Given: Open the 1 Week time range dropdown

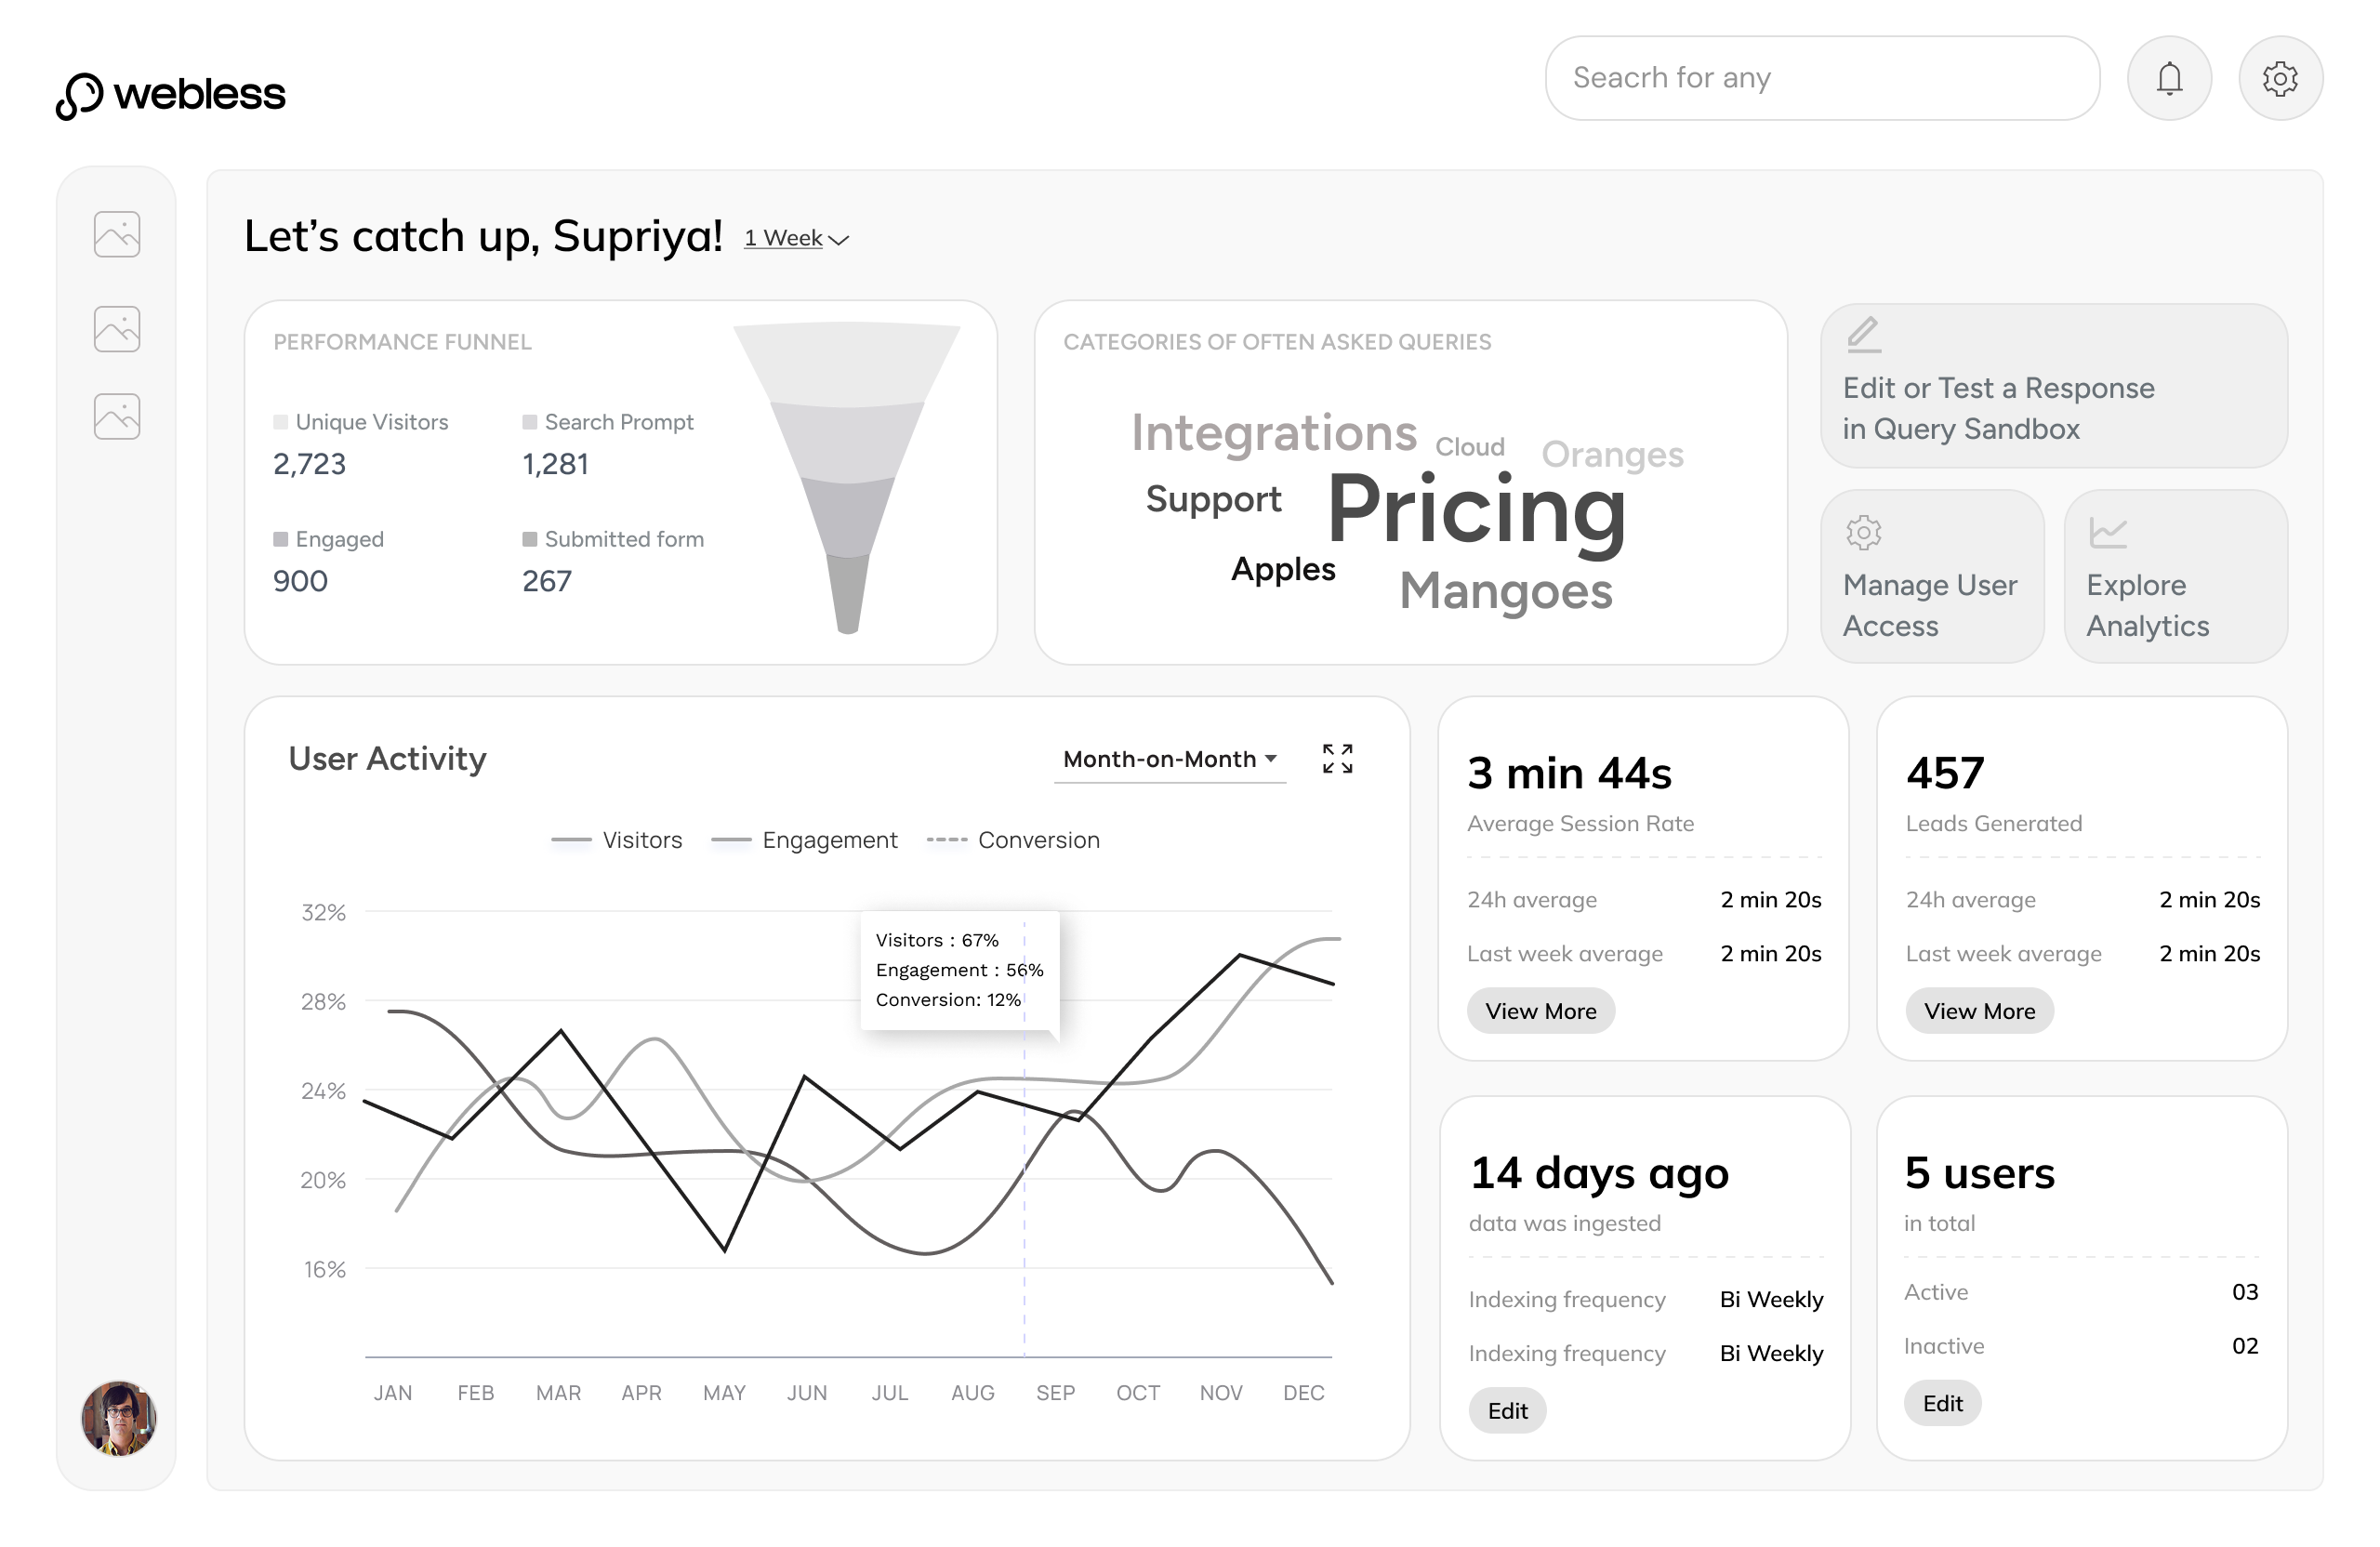Looking at the screenshot, I should point(796,238).
